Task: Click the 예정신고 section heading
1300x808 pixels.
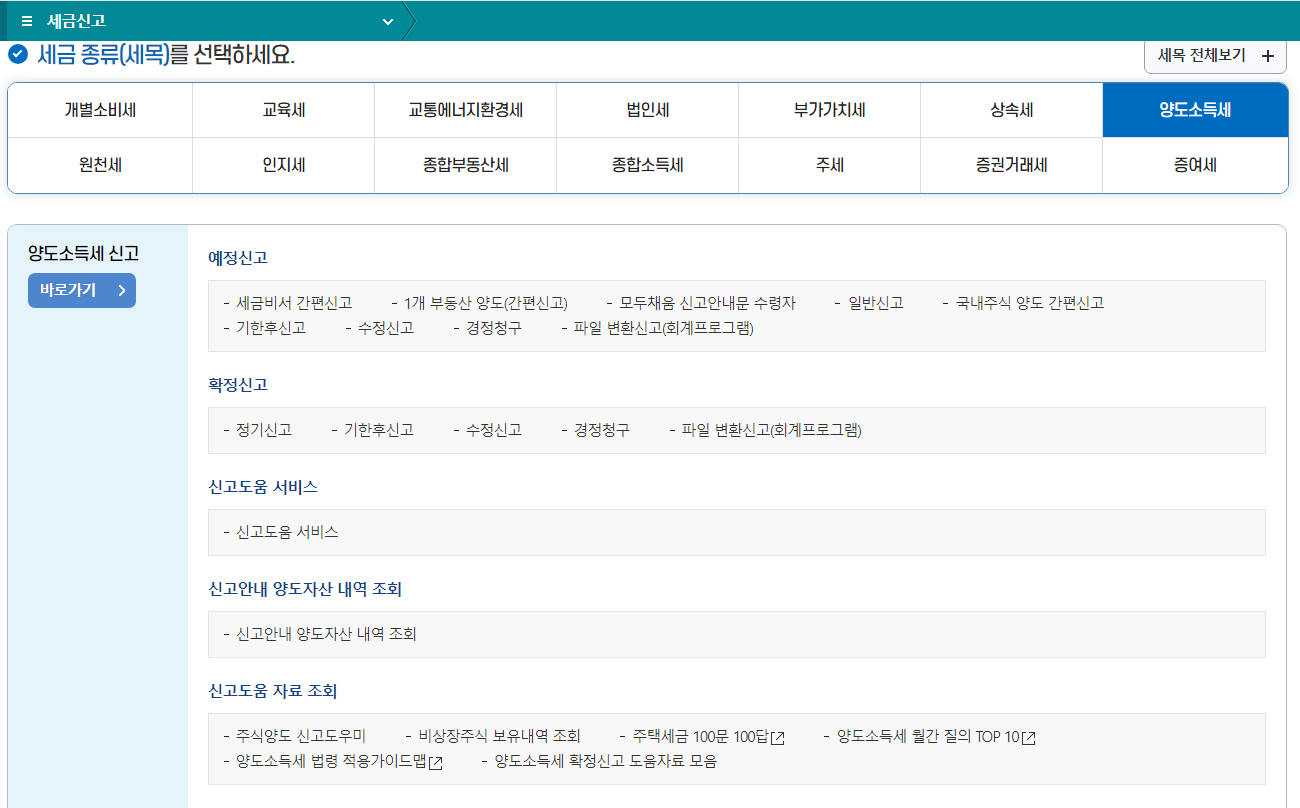Action: point(238,258)
